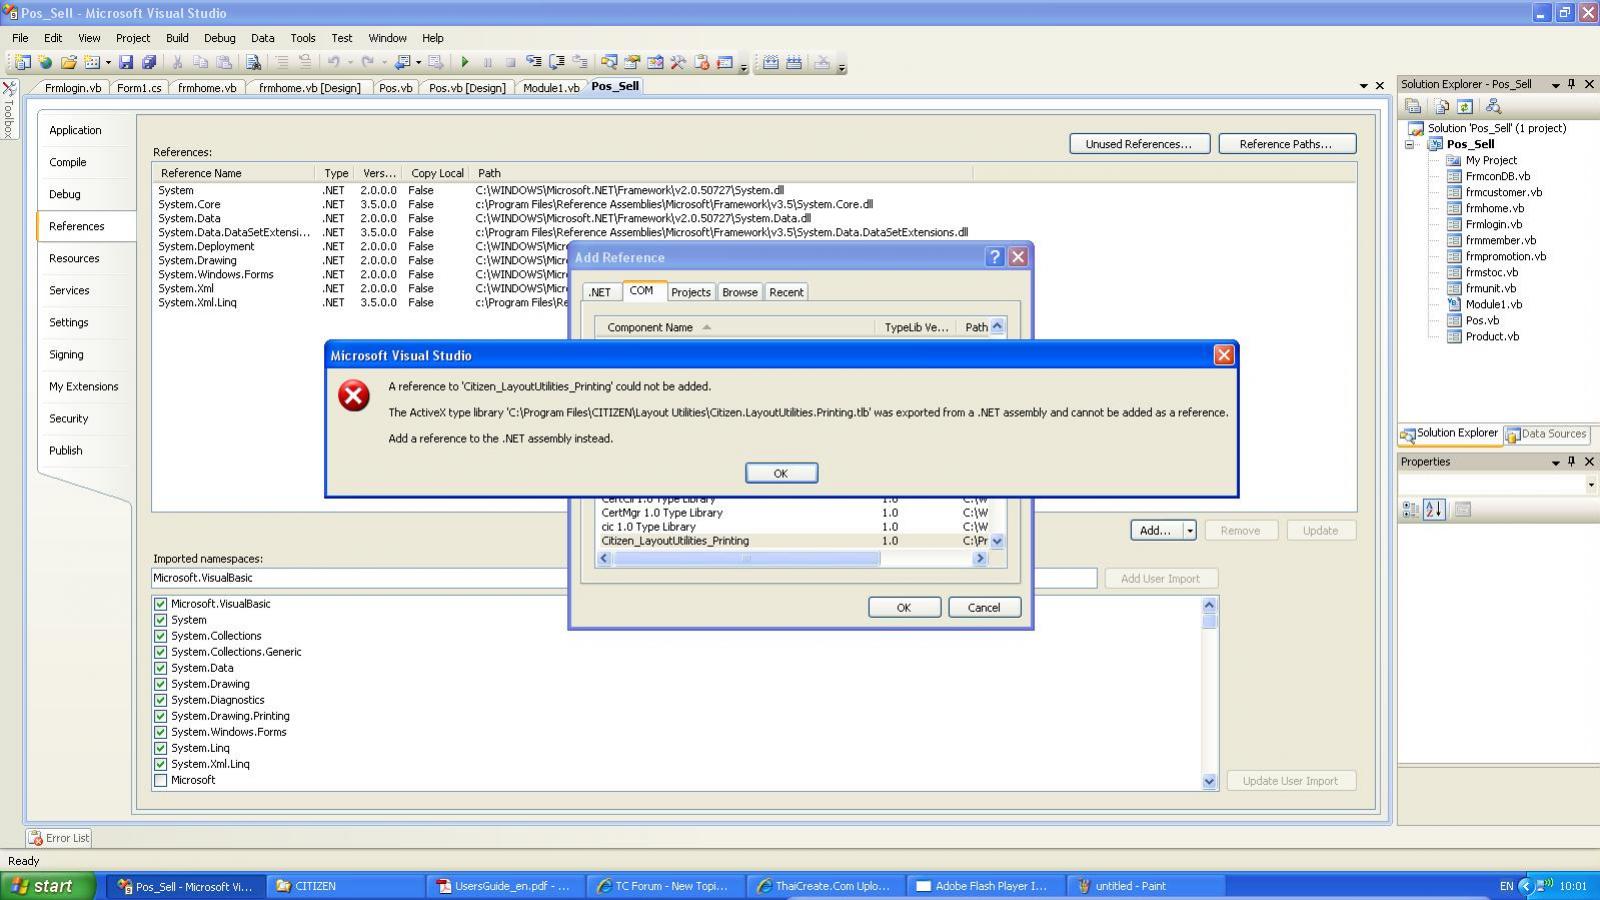
Task: Click the Step Into debug icon
Action: click(x=534, y=62)
